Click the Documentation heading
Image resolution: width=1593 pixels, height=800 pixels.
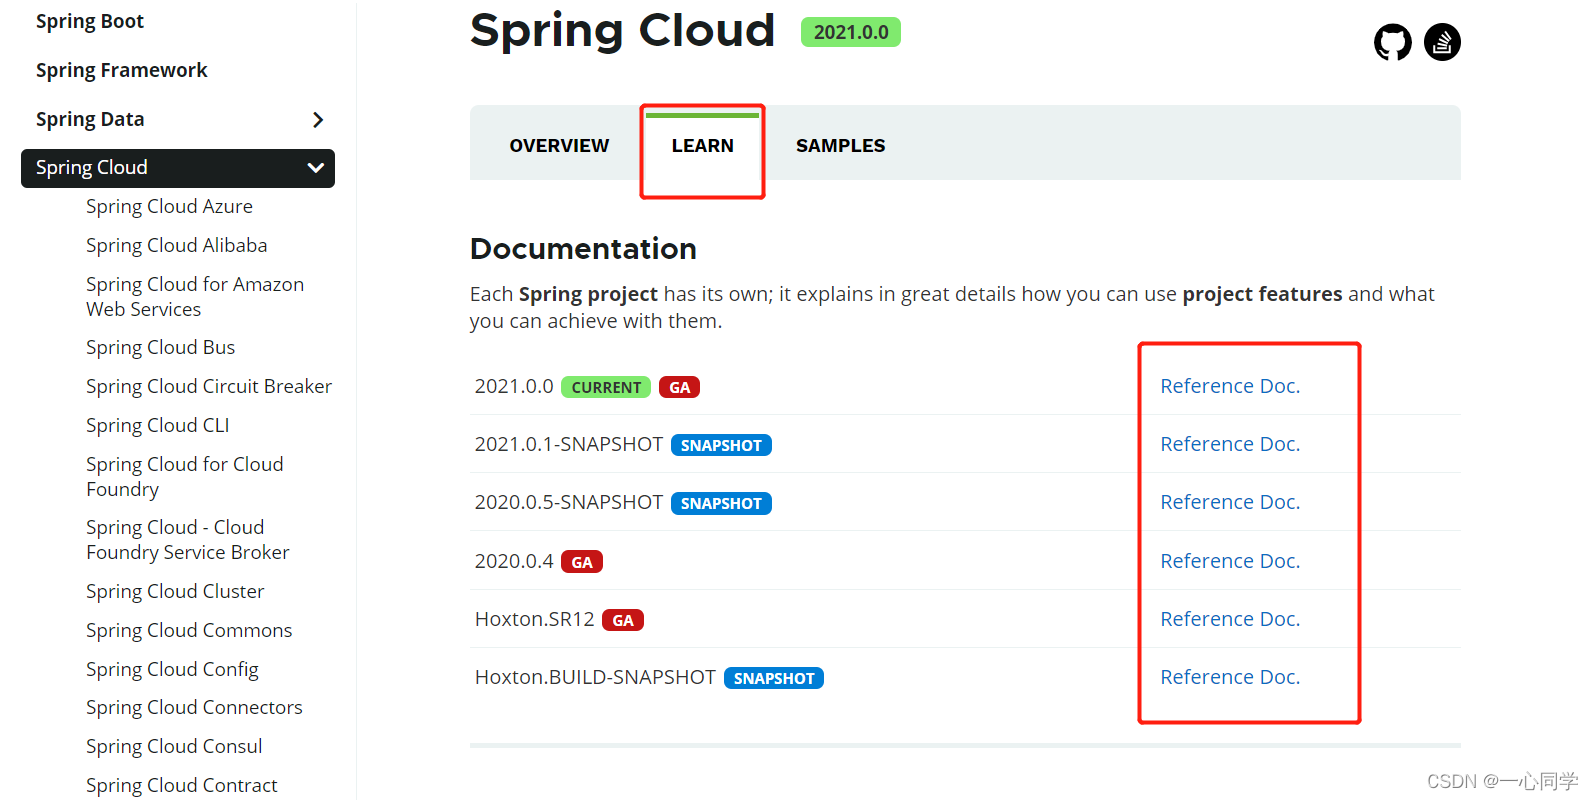tap(583, 248)
